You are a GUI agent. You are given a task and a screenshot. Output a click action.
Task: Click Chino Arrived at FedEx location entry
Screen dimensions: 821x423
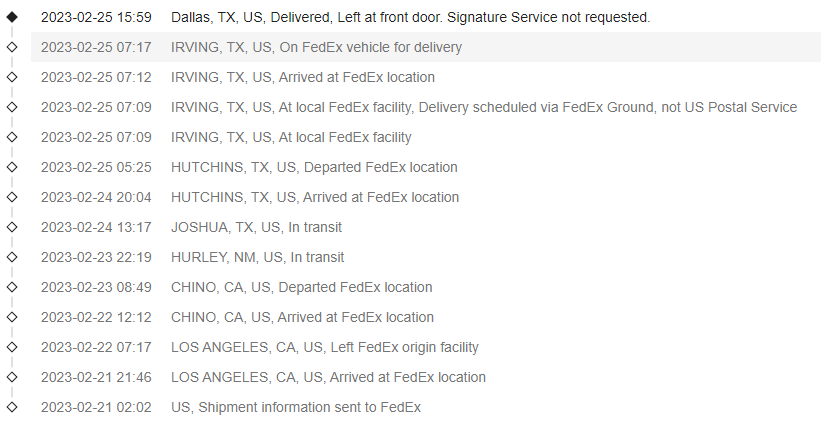tap(302, 317)
